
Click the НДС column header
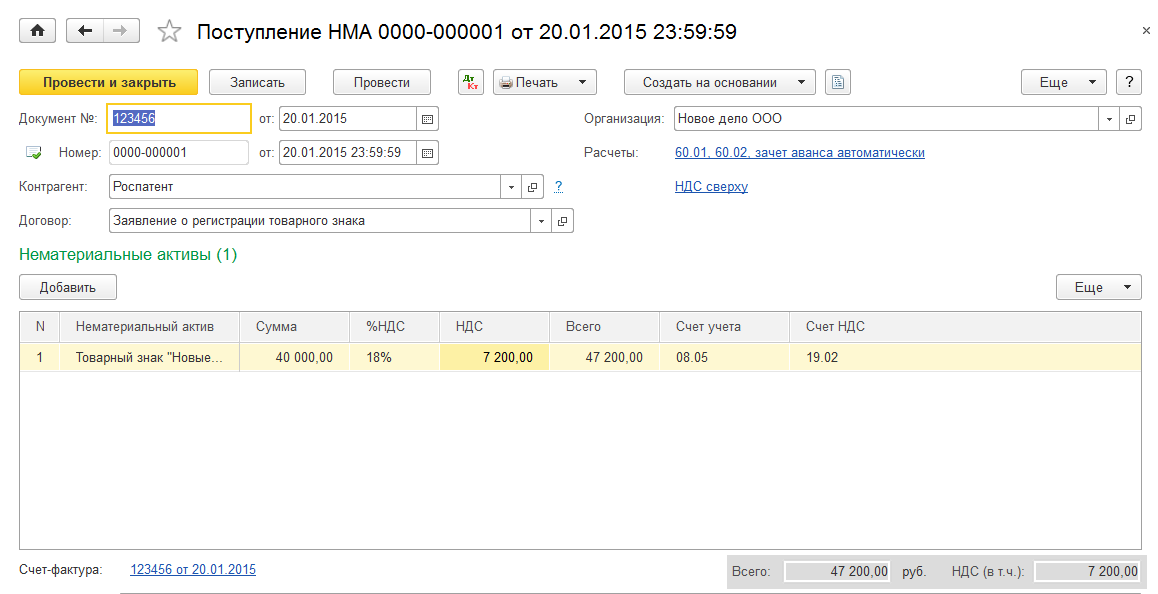(494, 327)
